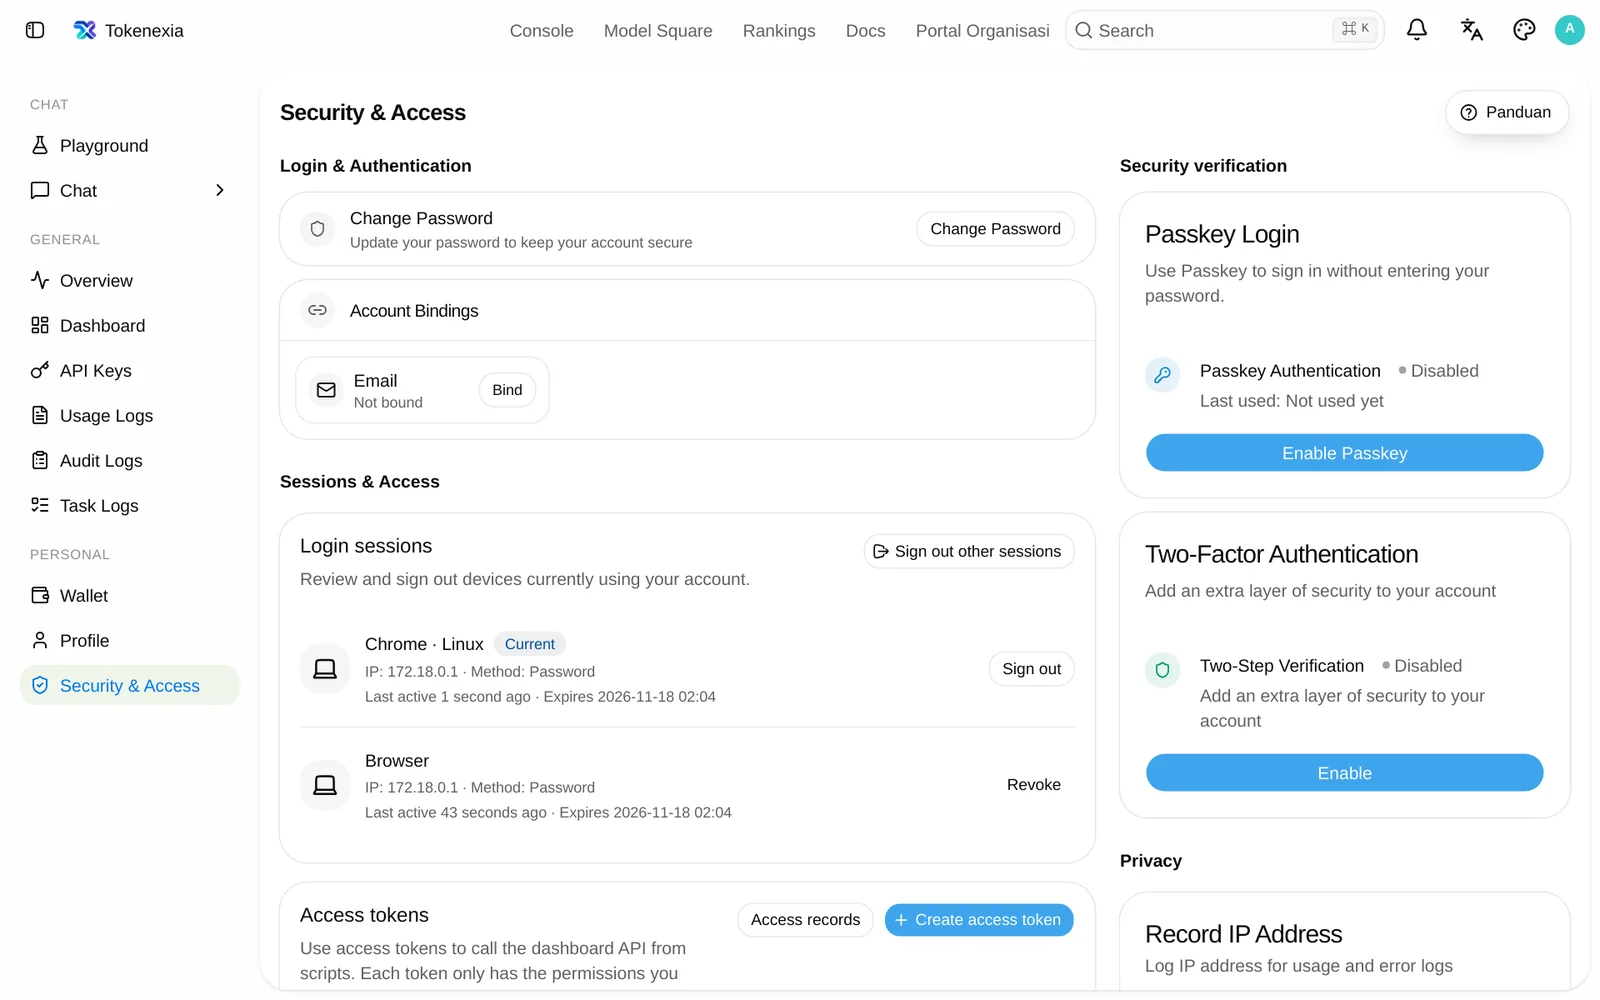Viewport: 1600px width, 1000px height.
Task: Sign out the Chrome Linux session
Action: 1031,669
